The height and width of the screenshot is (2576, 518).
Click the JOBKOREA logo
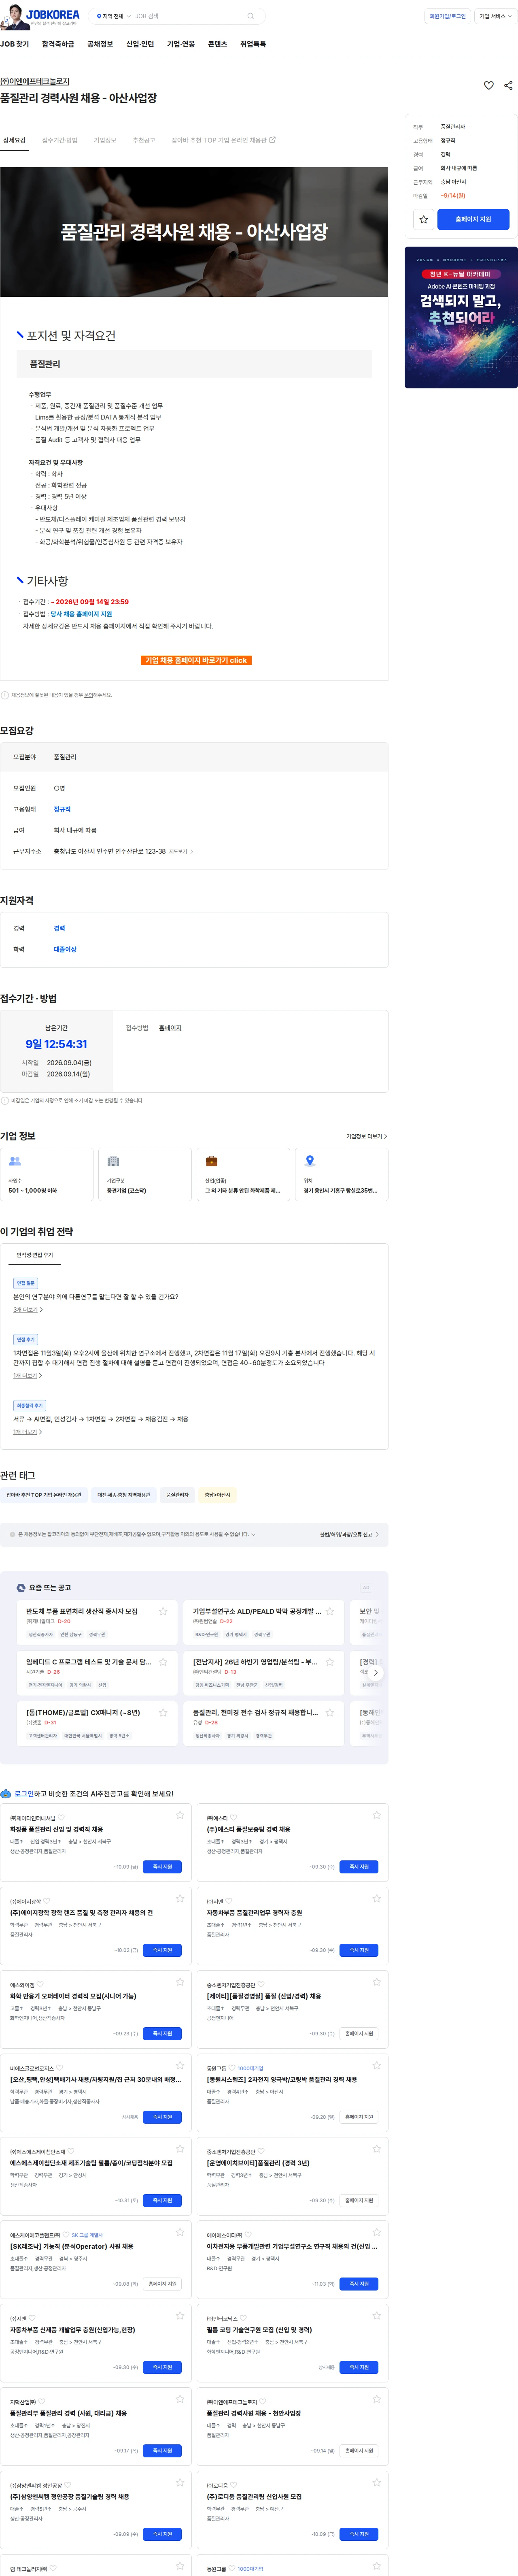tap(40, 16)
